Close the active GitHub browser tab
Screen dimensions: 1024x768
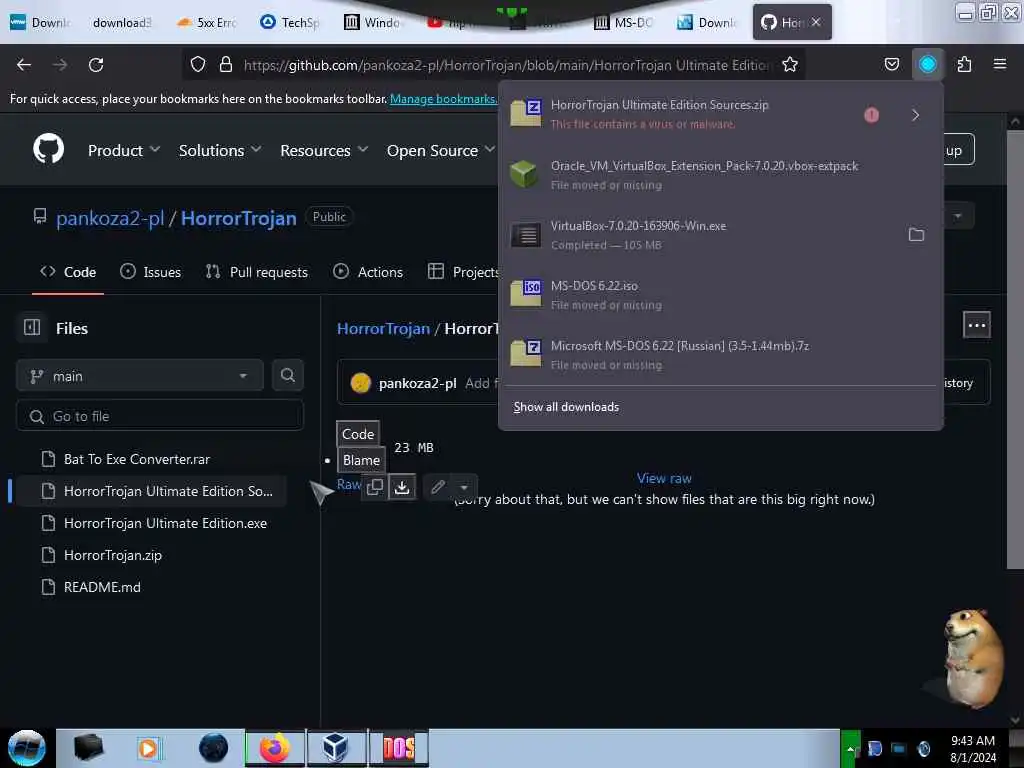pyautogui.click(x=816, y=22)
